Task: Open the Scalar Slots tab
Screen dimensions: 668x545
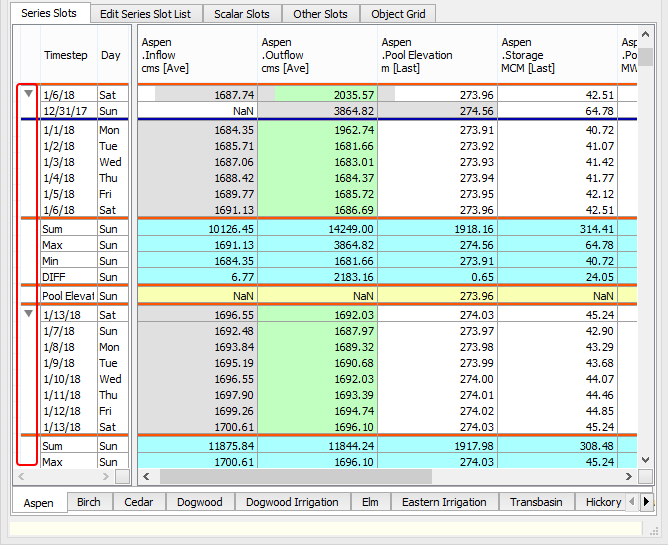Action: (242, 14)
